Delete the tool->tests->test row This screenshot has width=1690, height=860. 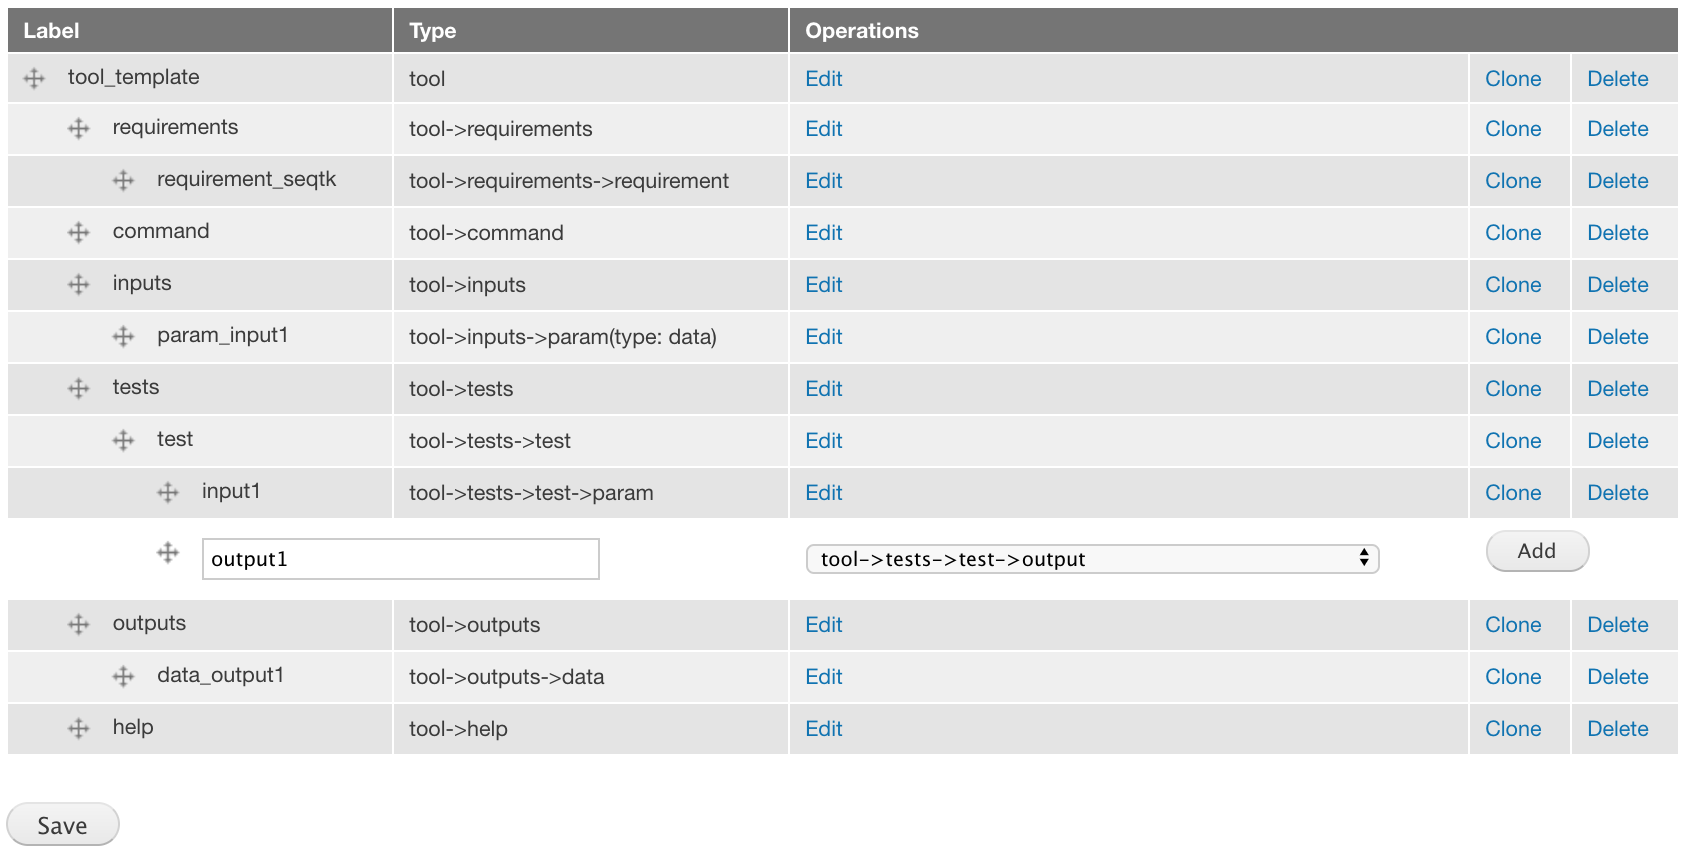click(1618, 441)
